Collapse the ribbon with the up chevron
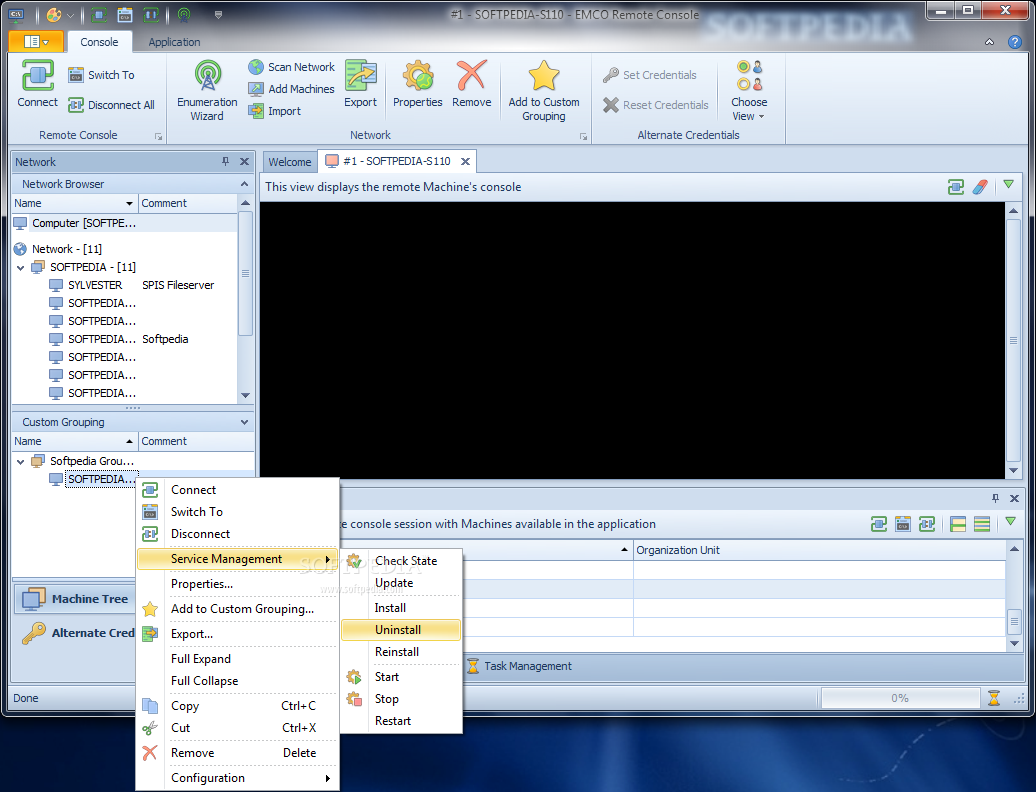 989,42
